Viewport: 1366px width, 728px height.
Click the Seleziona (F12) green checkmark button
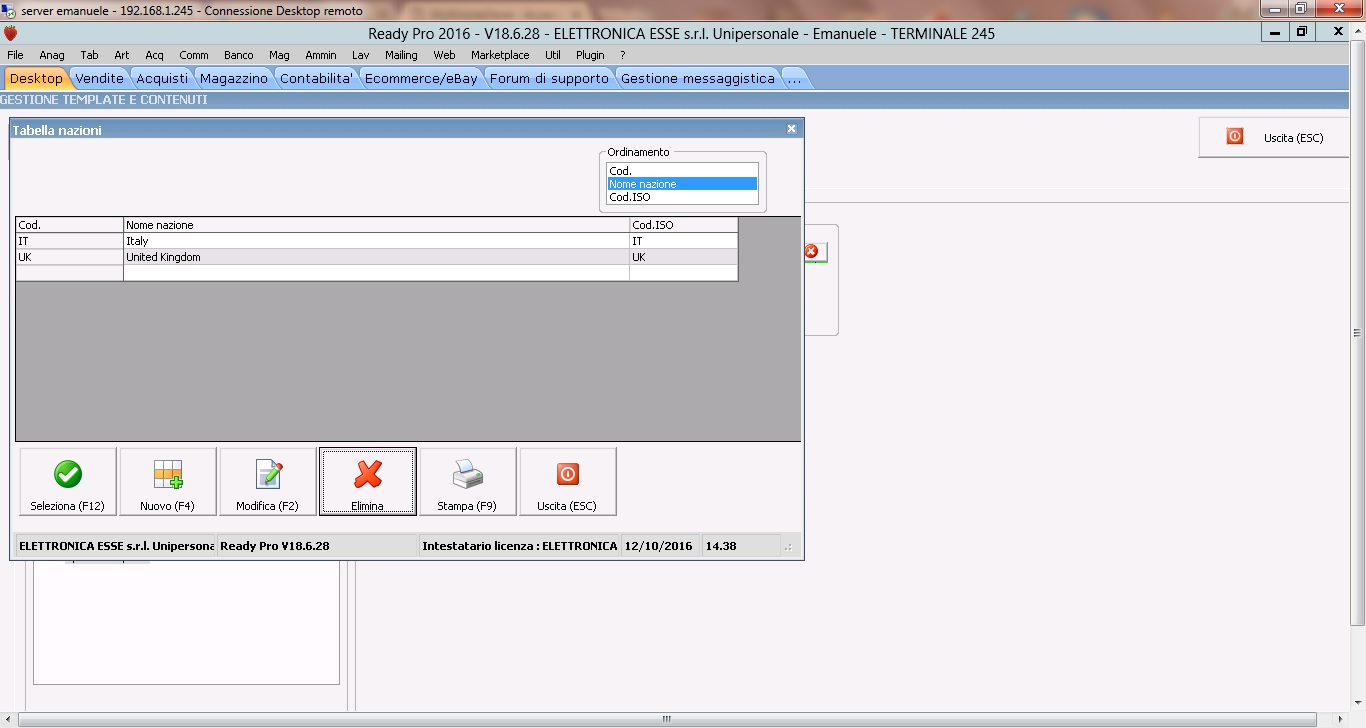[x=68, y=481]
